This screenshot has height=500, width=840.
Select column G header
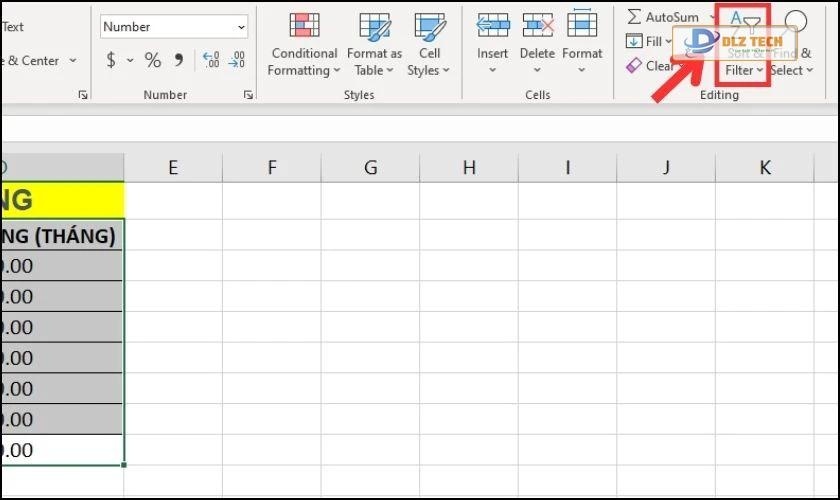tap(370, 168)
